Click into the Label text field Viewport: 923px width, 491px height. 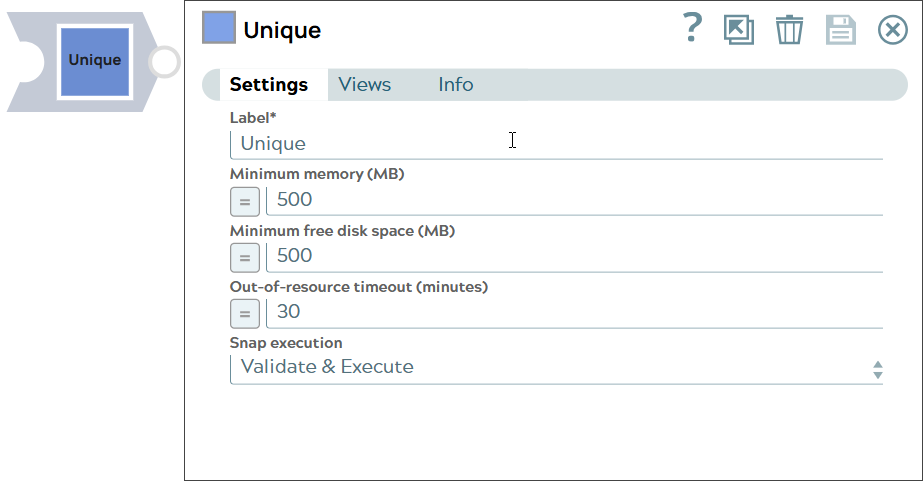(556, 144)
